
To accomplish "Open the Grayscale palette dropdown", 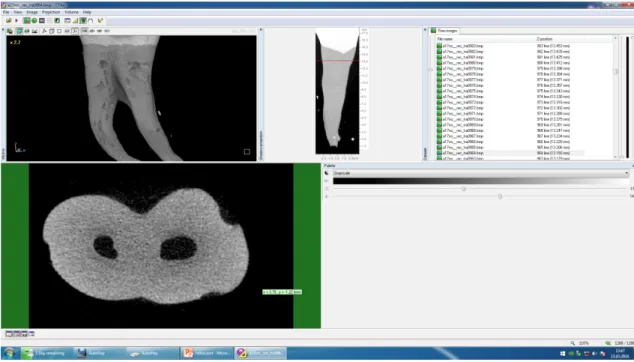I will (481, 173).
